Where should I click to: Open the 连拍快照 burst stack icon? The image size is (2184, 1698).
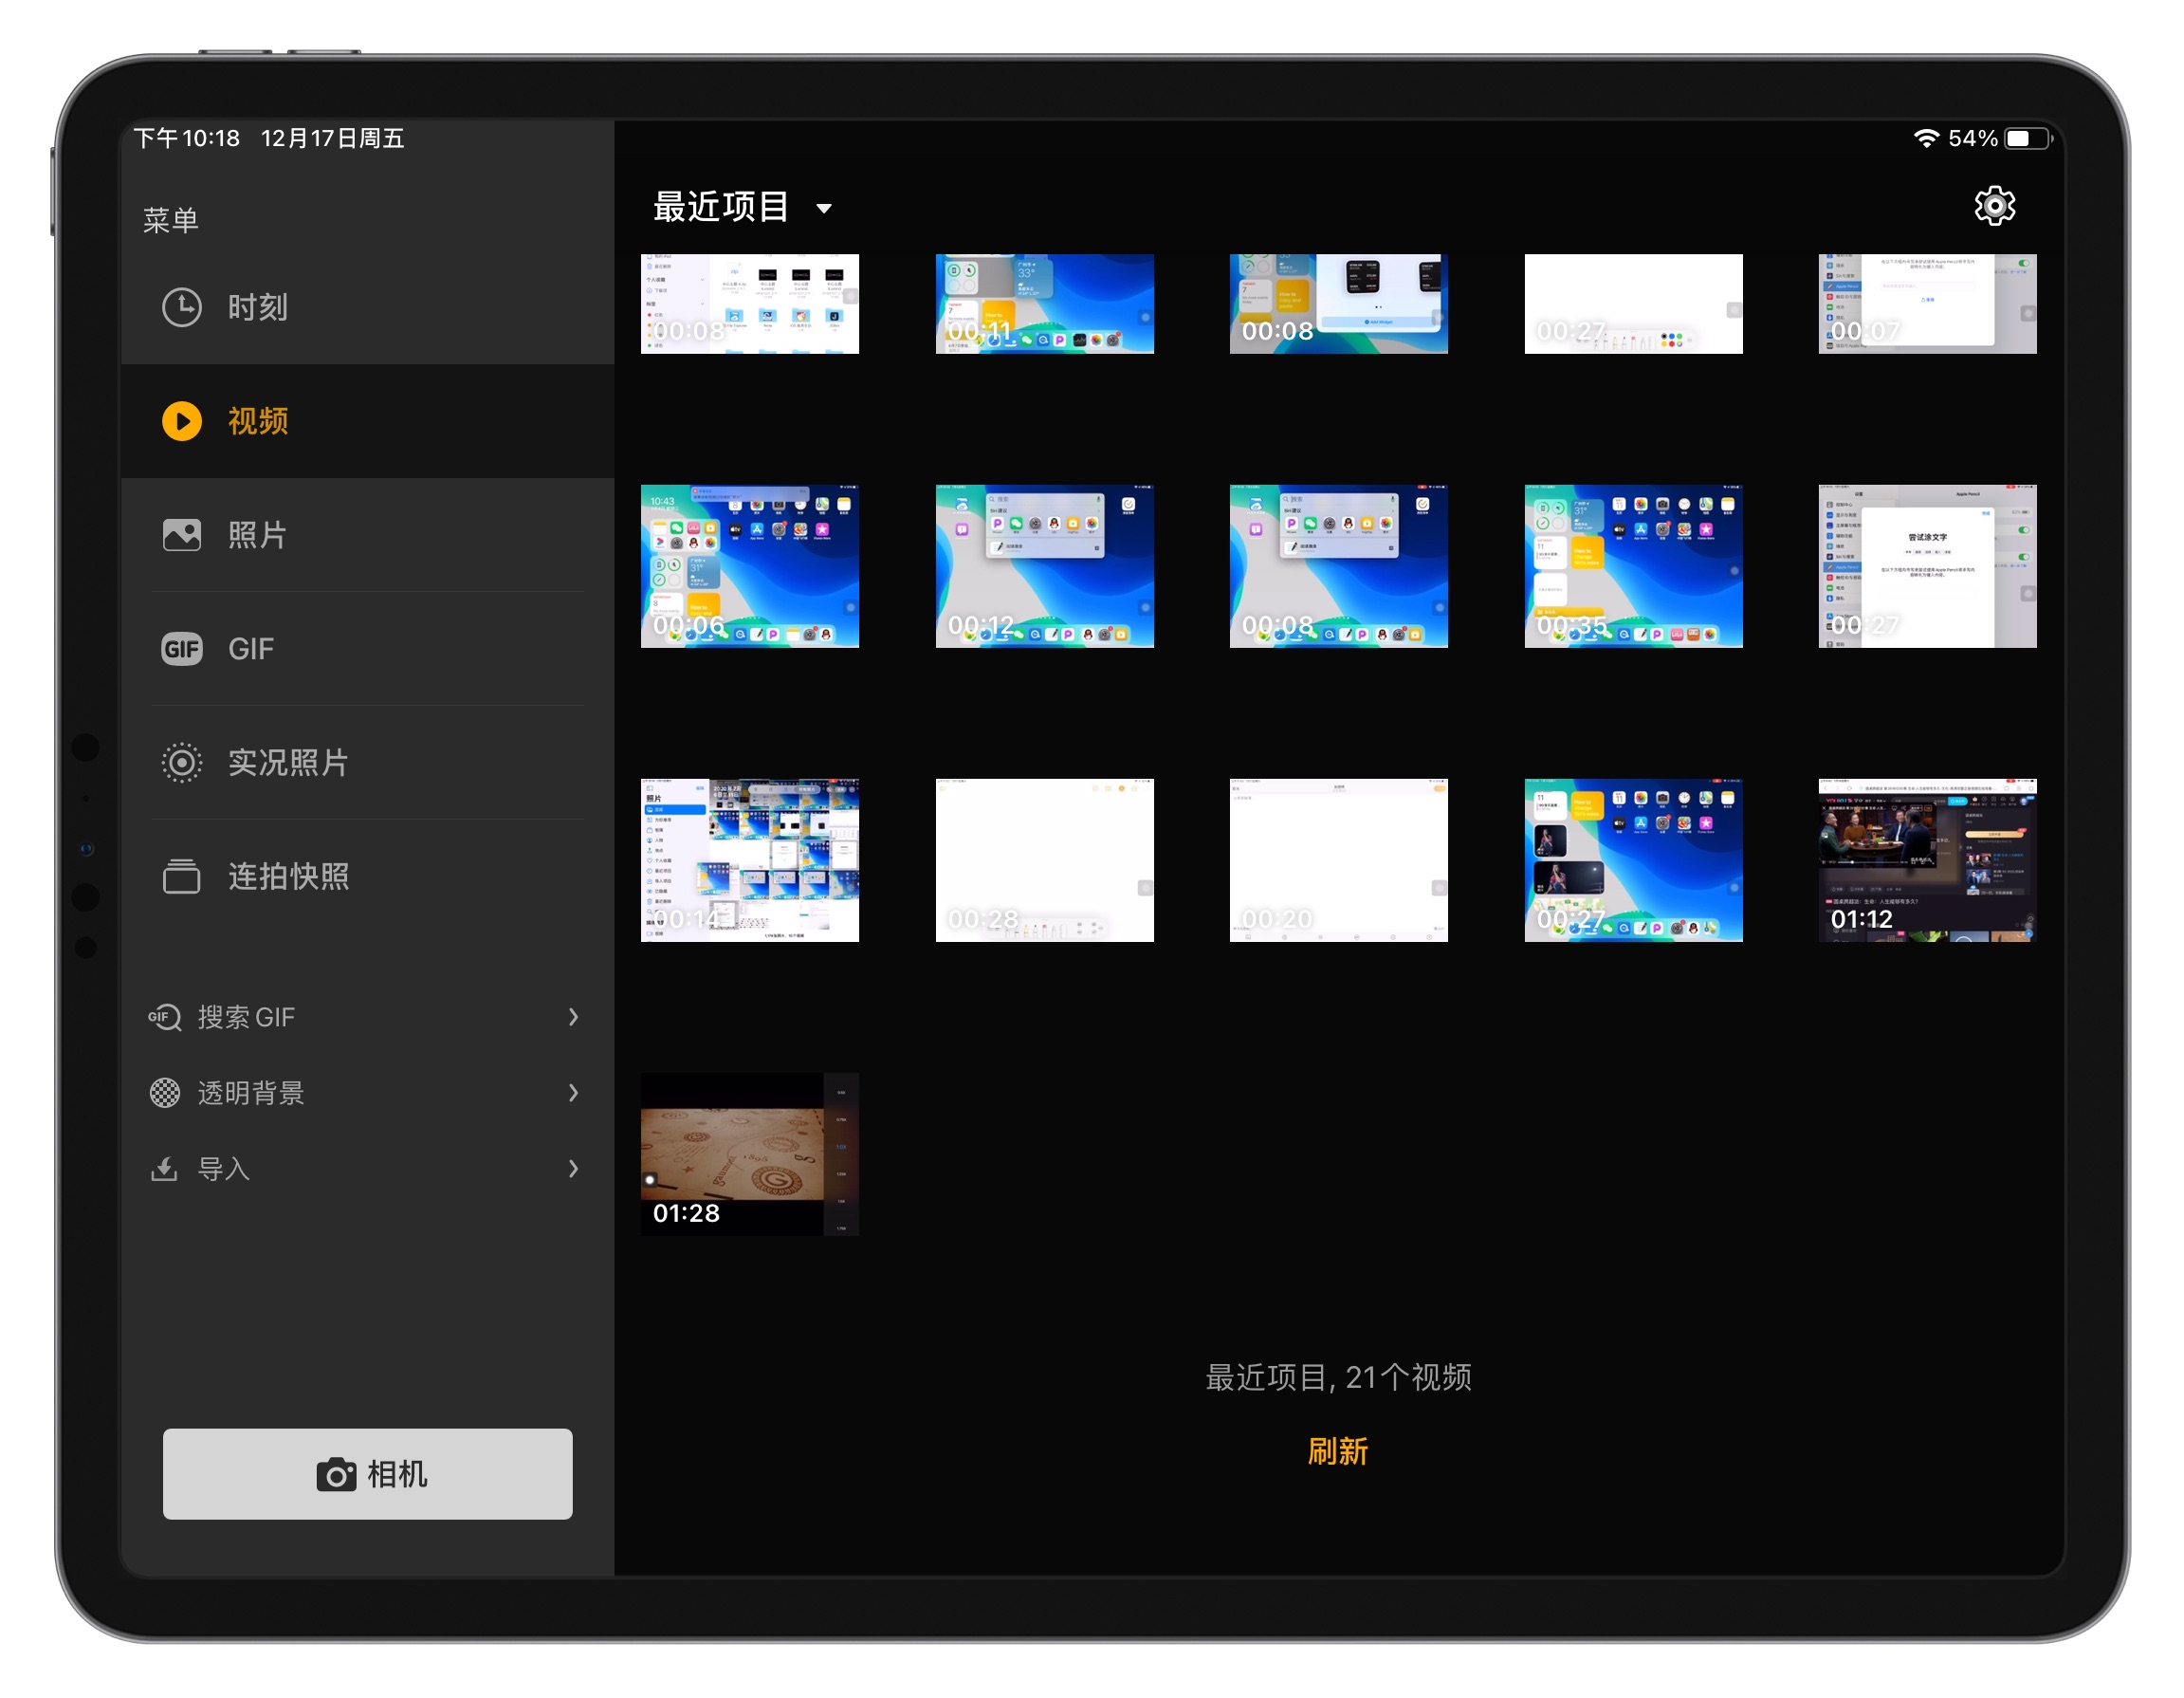click(182, 877)
